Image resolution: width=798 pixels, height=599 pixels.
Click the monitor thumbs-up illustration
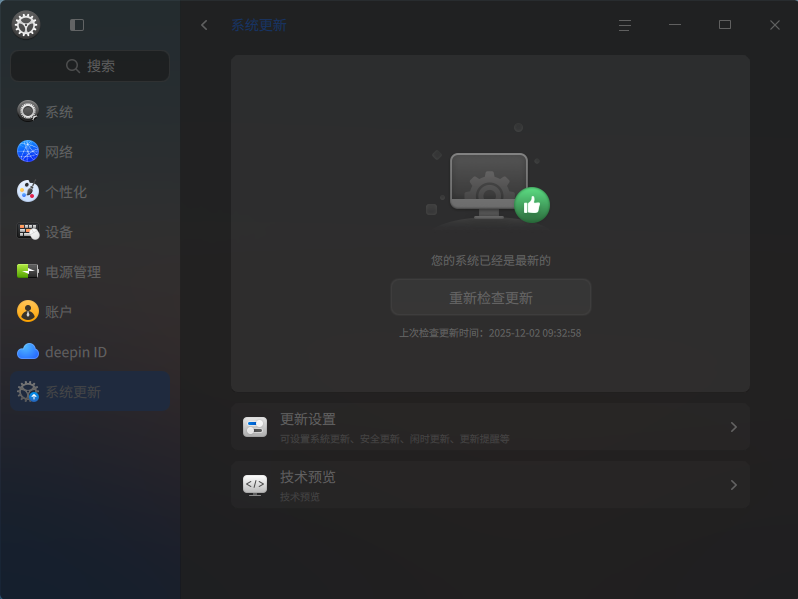(488, 178)
